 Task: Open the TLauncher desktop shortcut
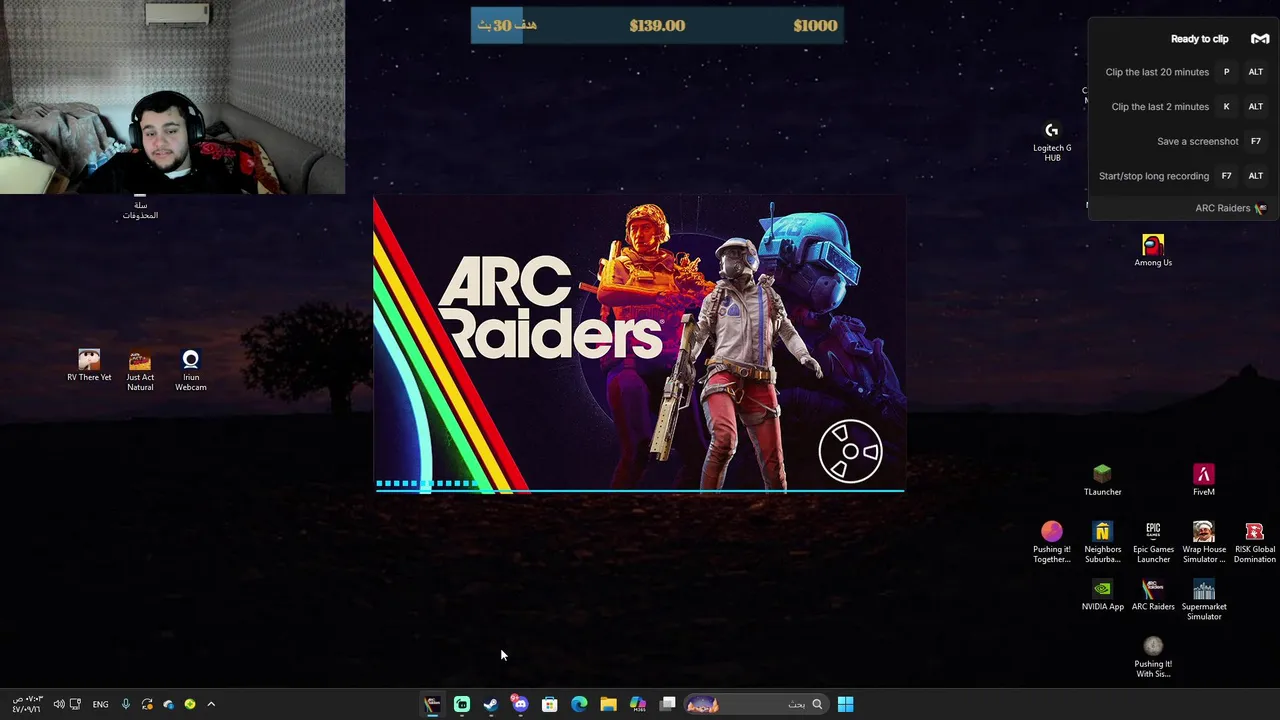coord(1102,480)
